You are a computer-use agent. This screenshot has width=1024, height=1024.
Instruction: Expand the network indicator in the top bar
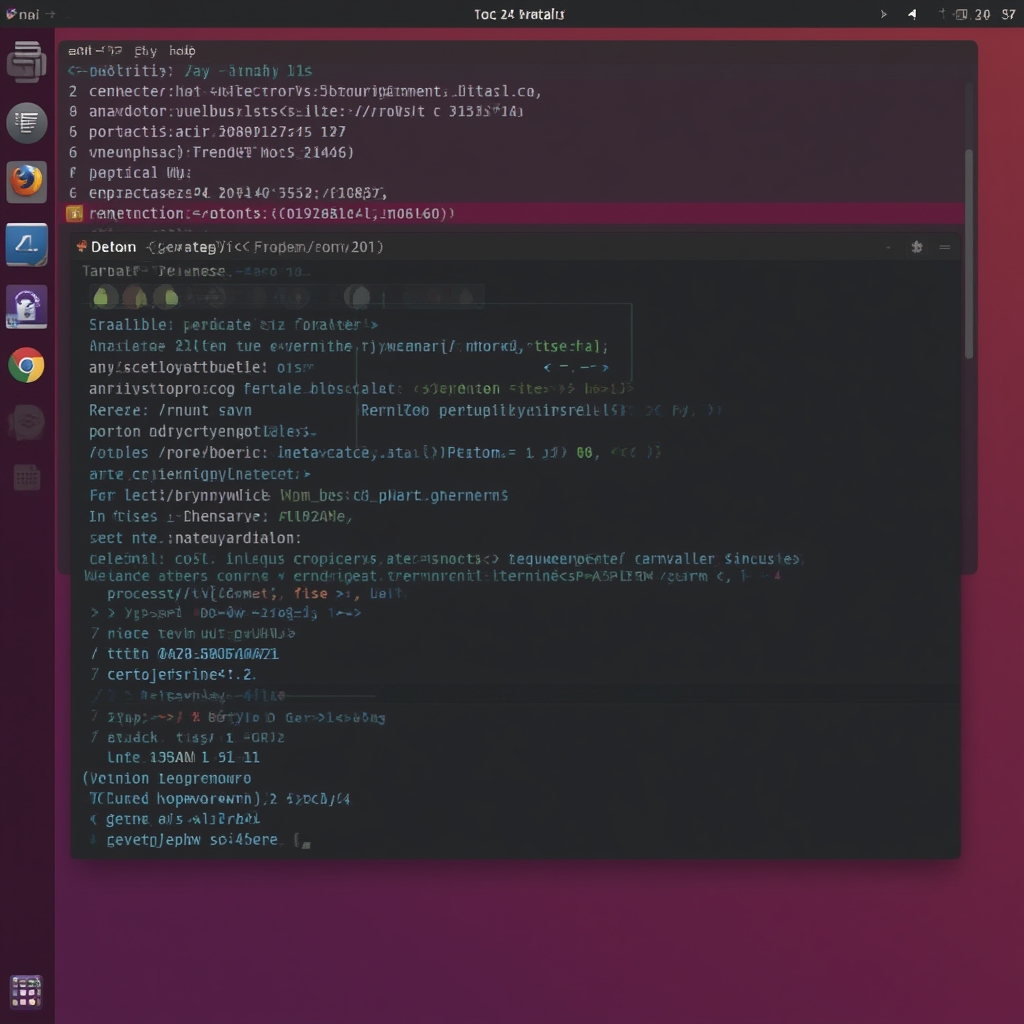tap(944, 14)
